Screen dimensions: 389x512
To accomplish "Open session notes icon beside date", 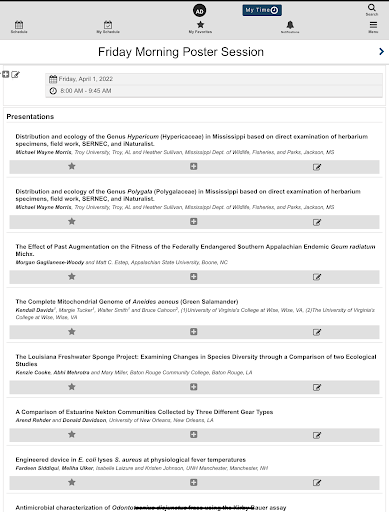I will (15, 75).
